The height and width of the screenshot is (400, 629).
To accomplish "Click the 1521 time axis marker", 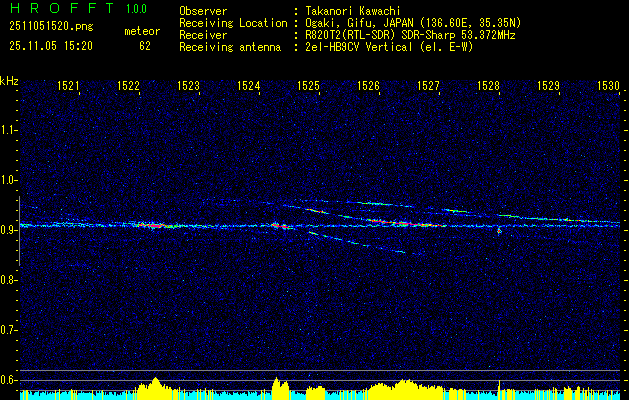I will coord(68,85).
